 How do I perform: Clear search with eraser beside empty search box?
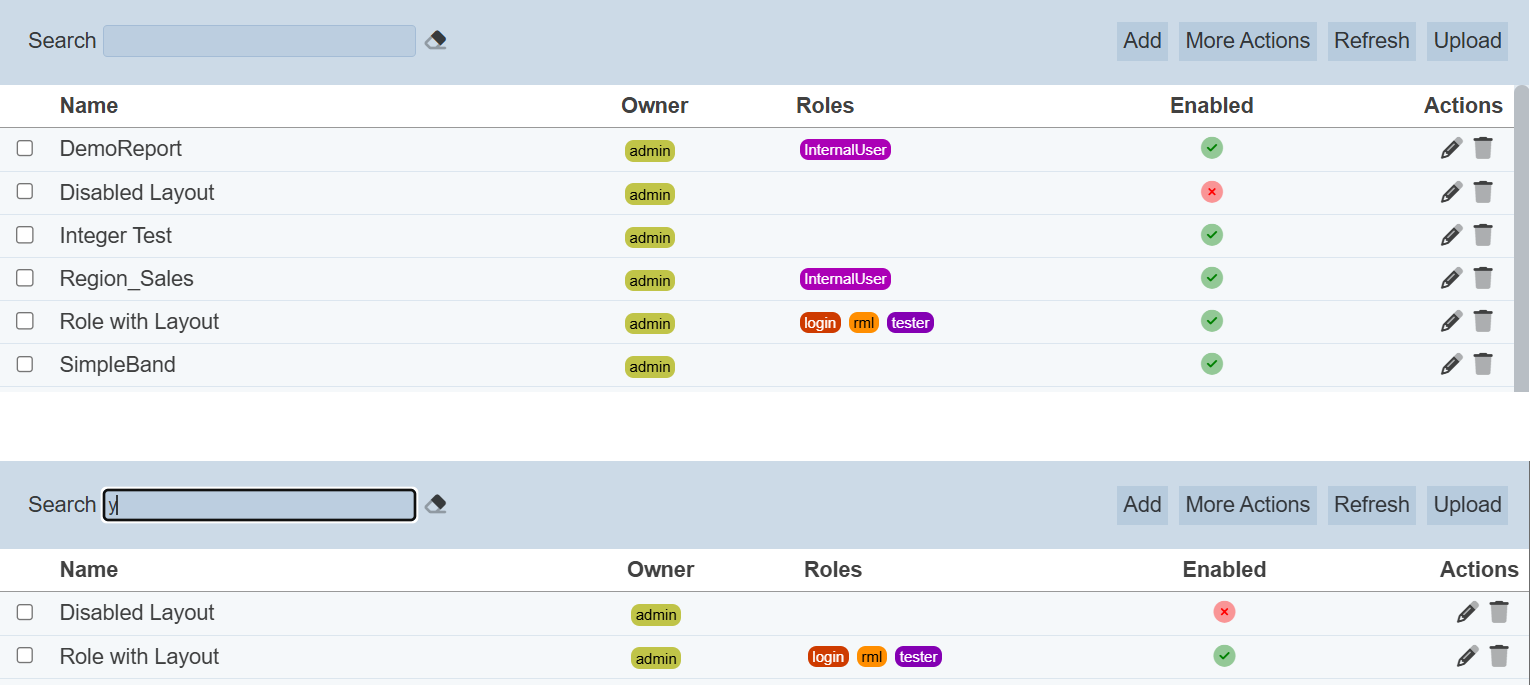point(435,41)
